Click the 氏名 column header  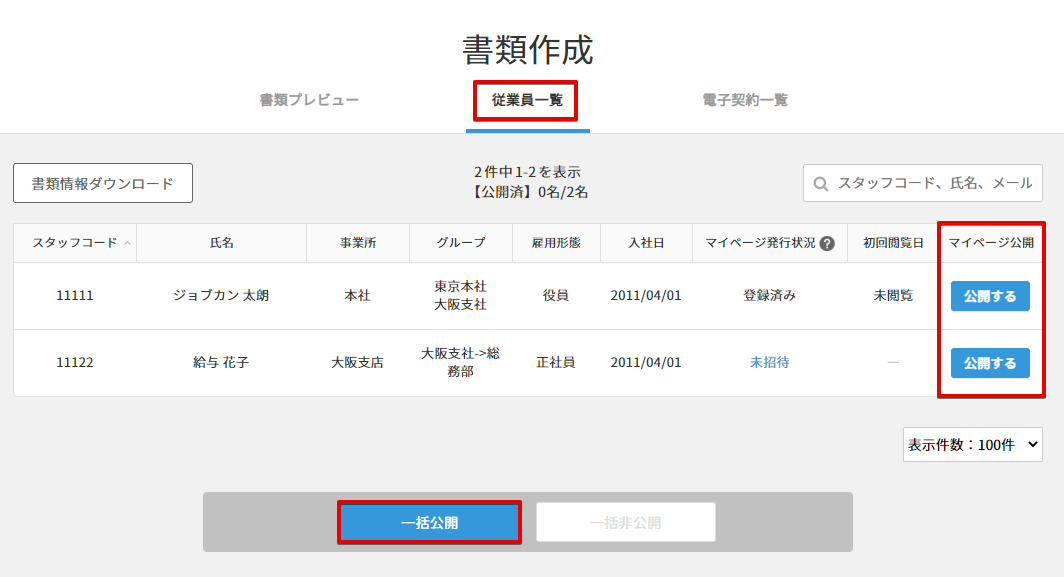[x=221, y=243]
